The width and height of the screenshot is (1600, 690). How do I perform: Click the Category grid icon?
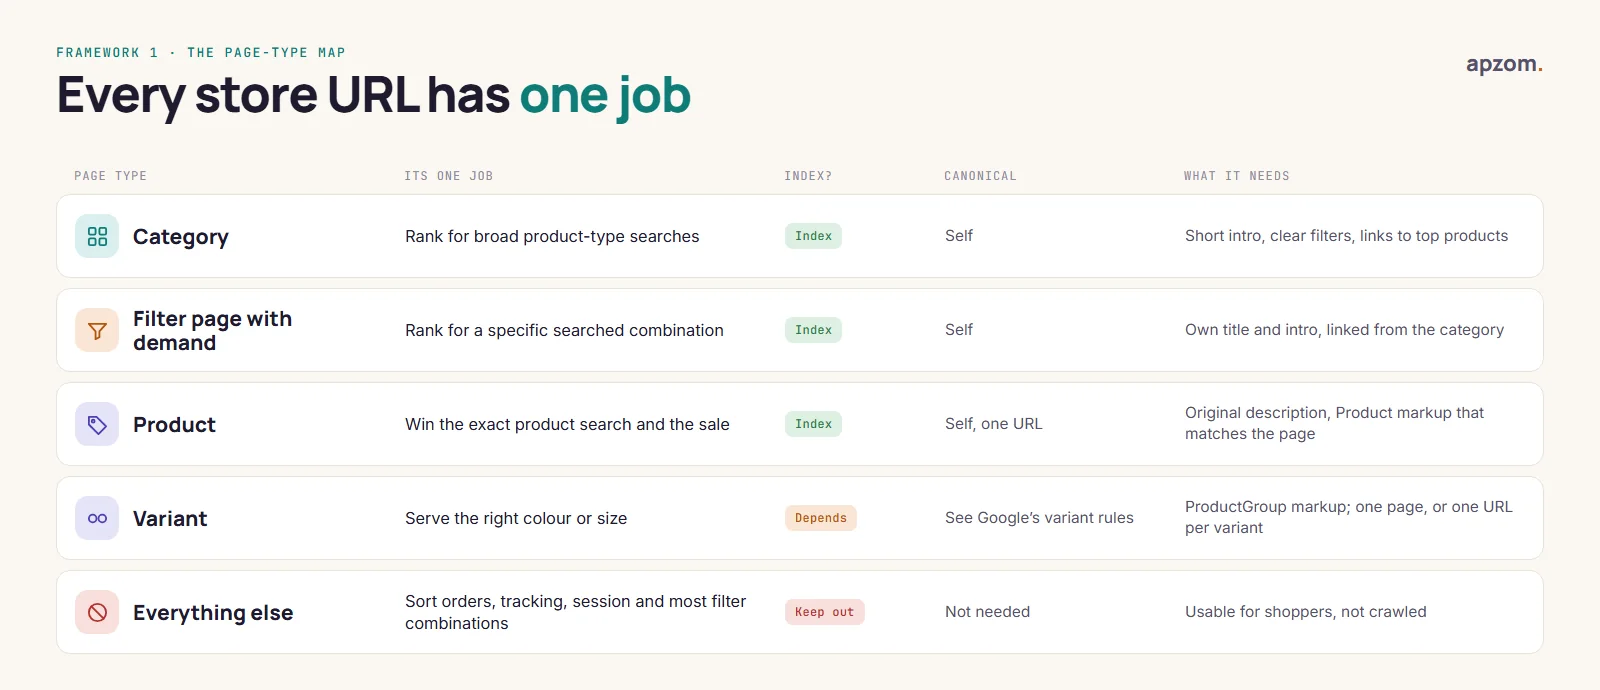97,236
